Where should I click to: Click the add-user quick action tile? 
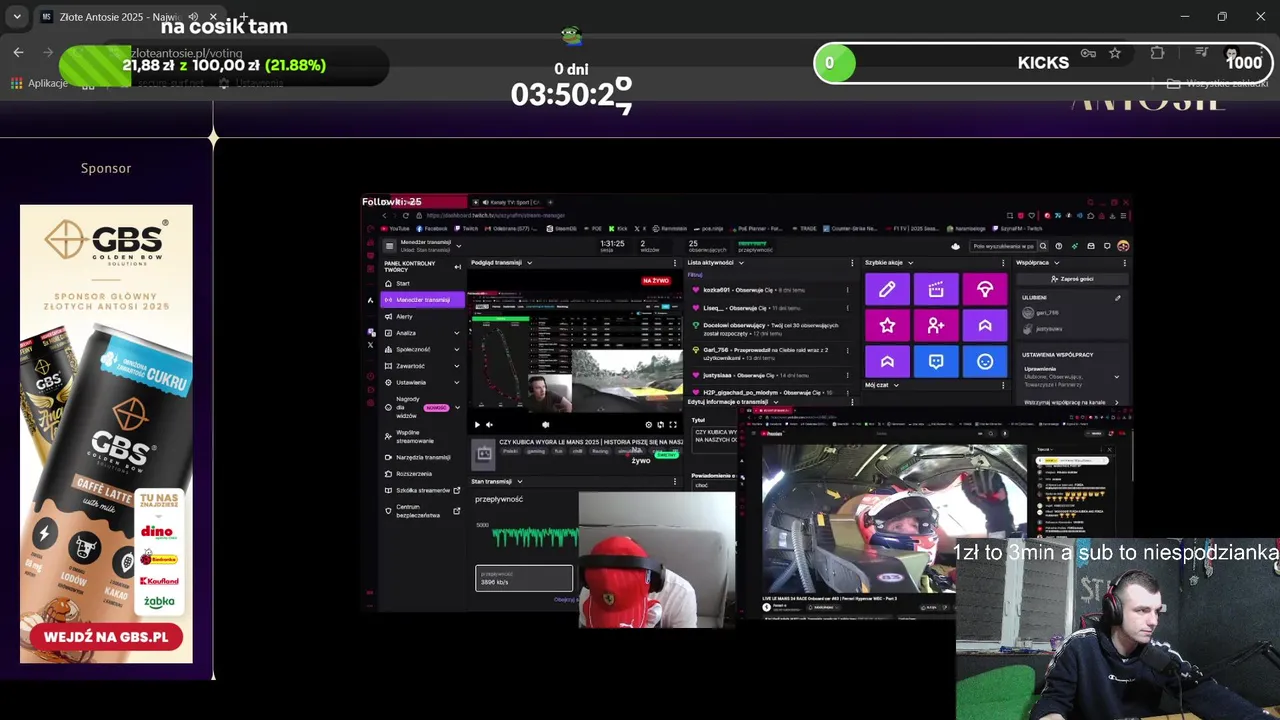coord(936,325)
